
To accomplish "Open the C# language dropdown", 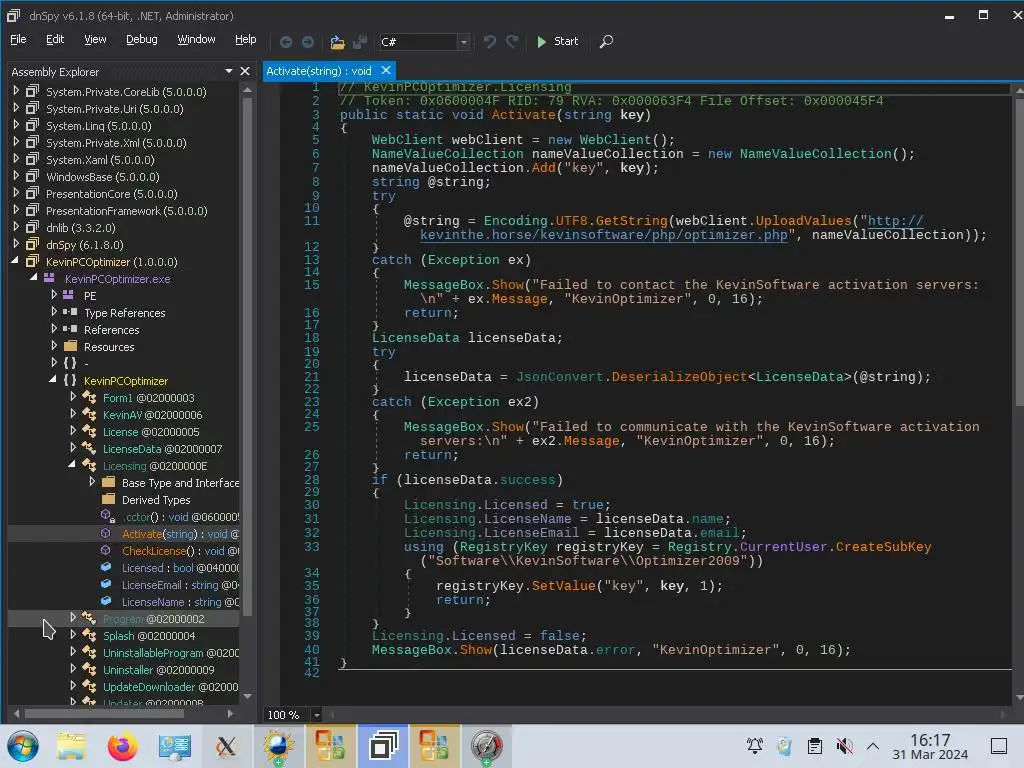I will coord(464,42).
